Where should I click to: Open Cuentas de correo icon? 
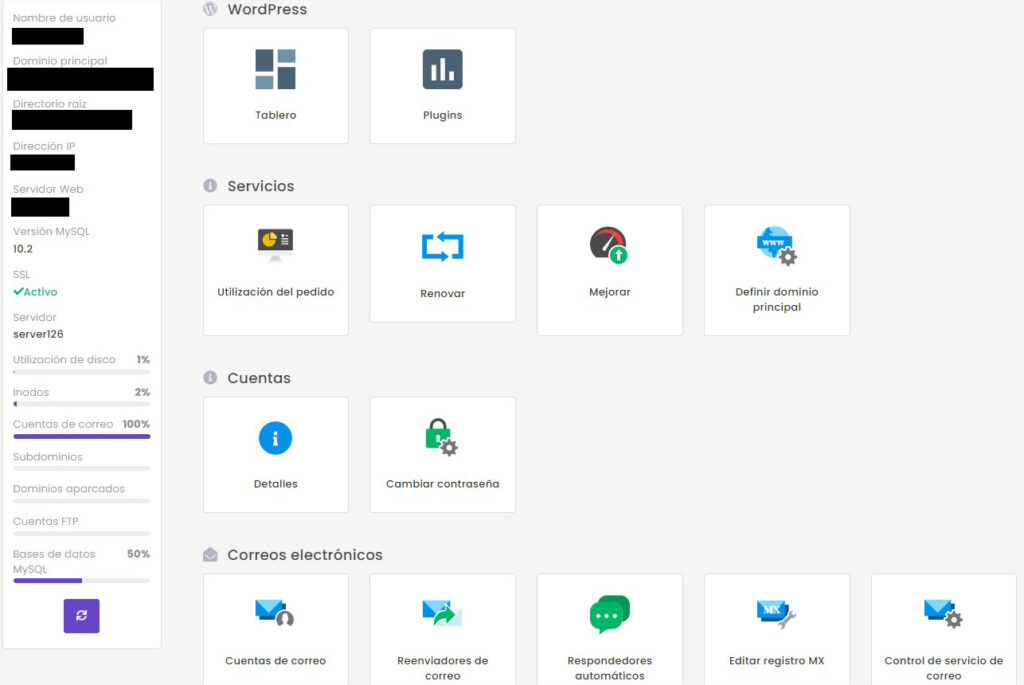coord(275,614)
